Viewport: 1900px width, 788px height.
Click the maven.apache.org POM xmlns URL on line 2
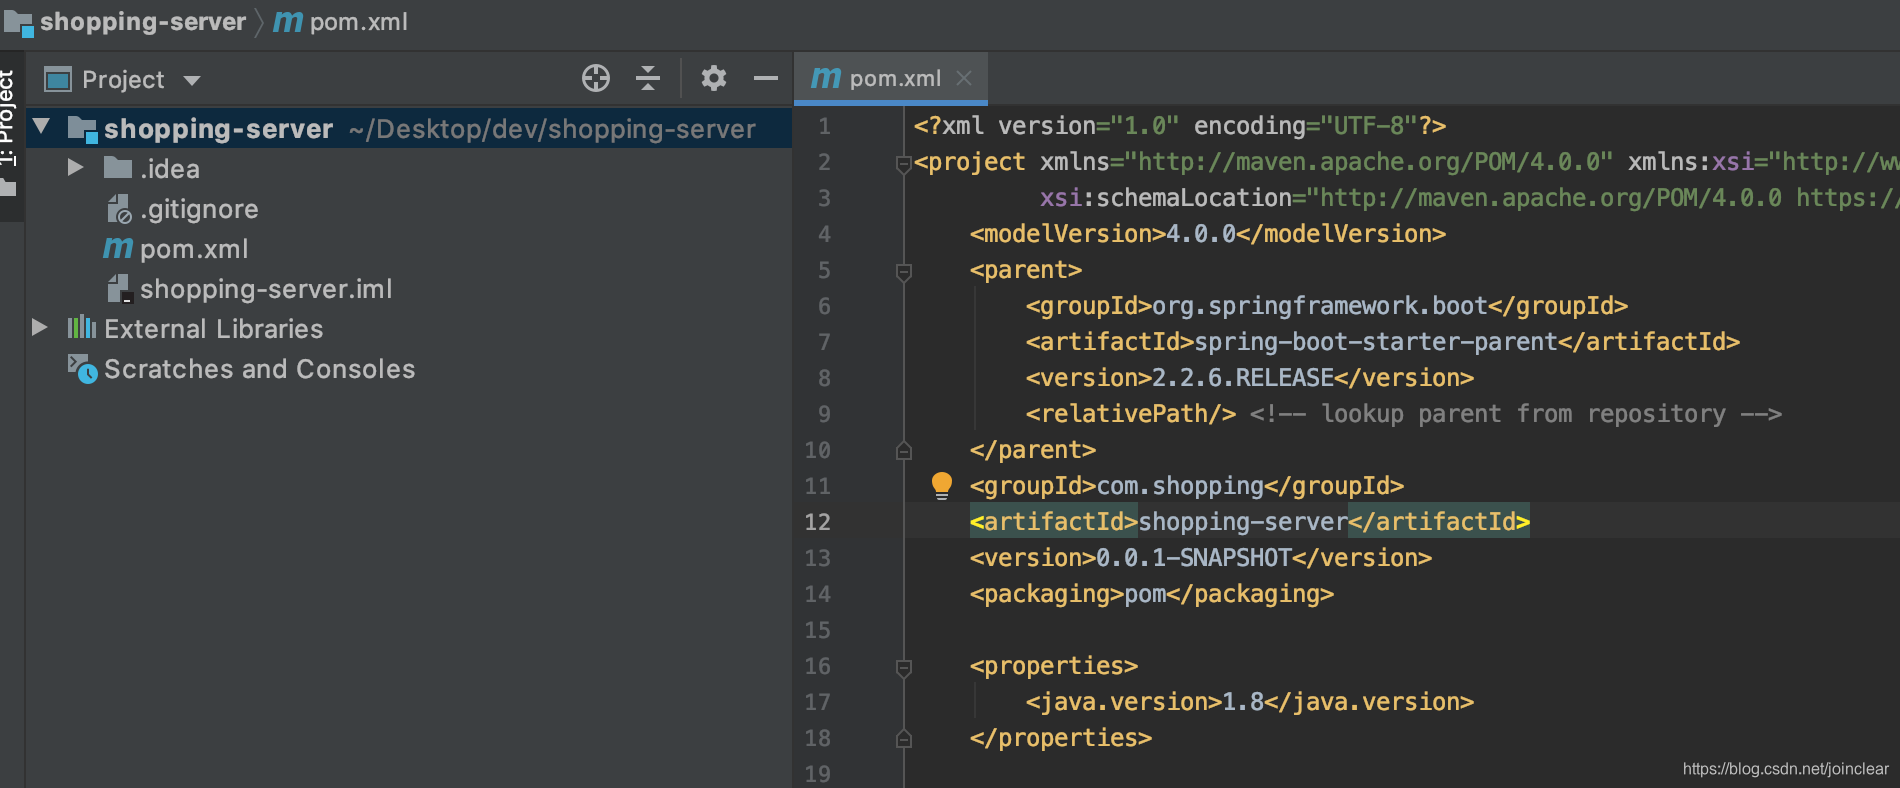[x=1369, y=162]
